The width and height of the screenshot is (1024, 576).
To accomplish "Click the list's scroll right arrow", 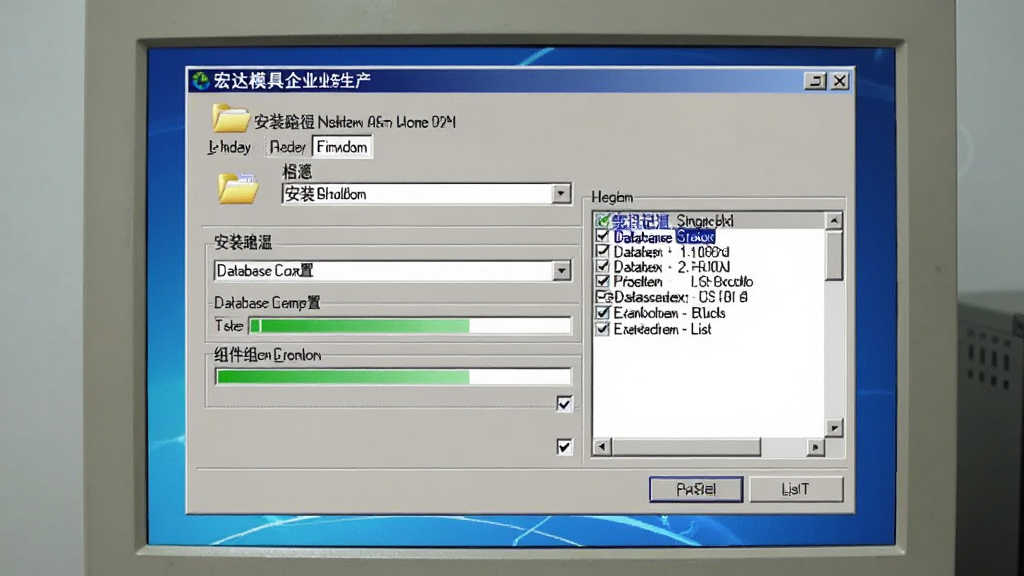I will coord(815,447).
